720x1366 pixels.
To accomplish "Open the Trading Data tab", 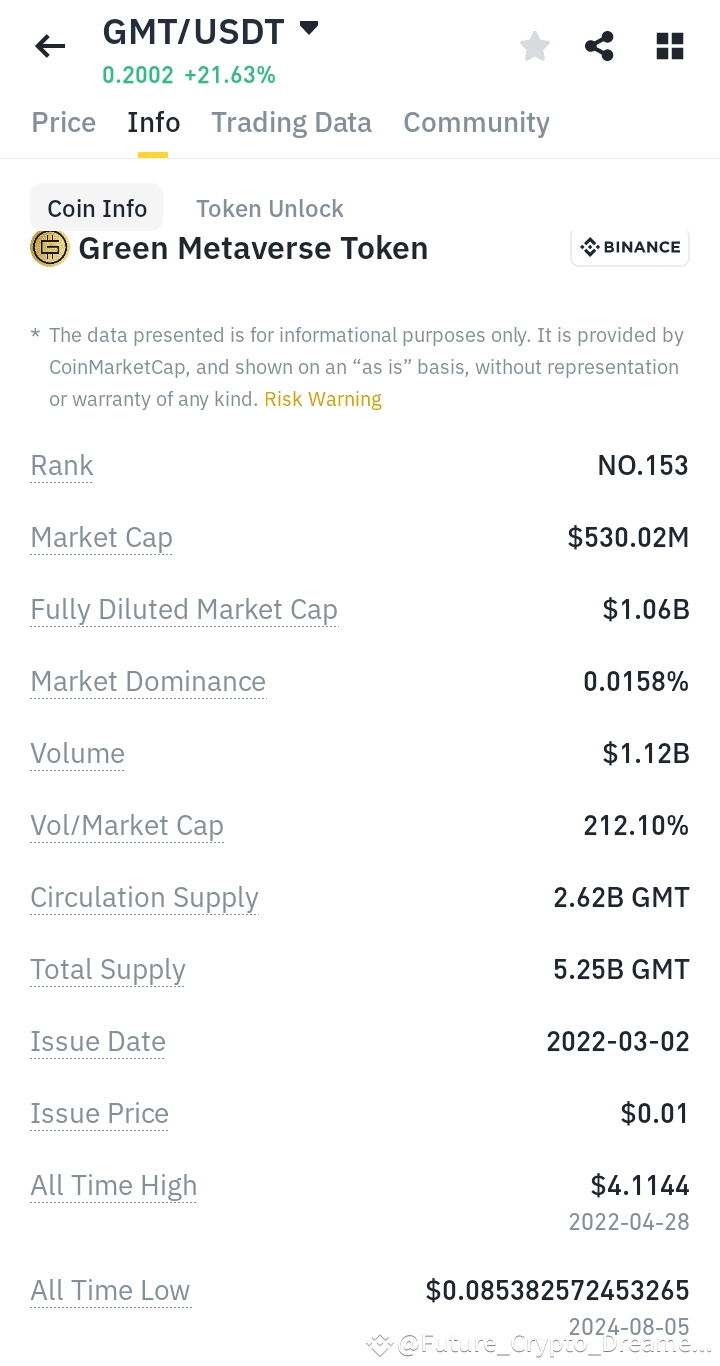I will point(291,123).
